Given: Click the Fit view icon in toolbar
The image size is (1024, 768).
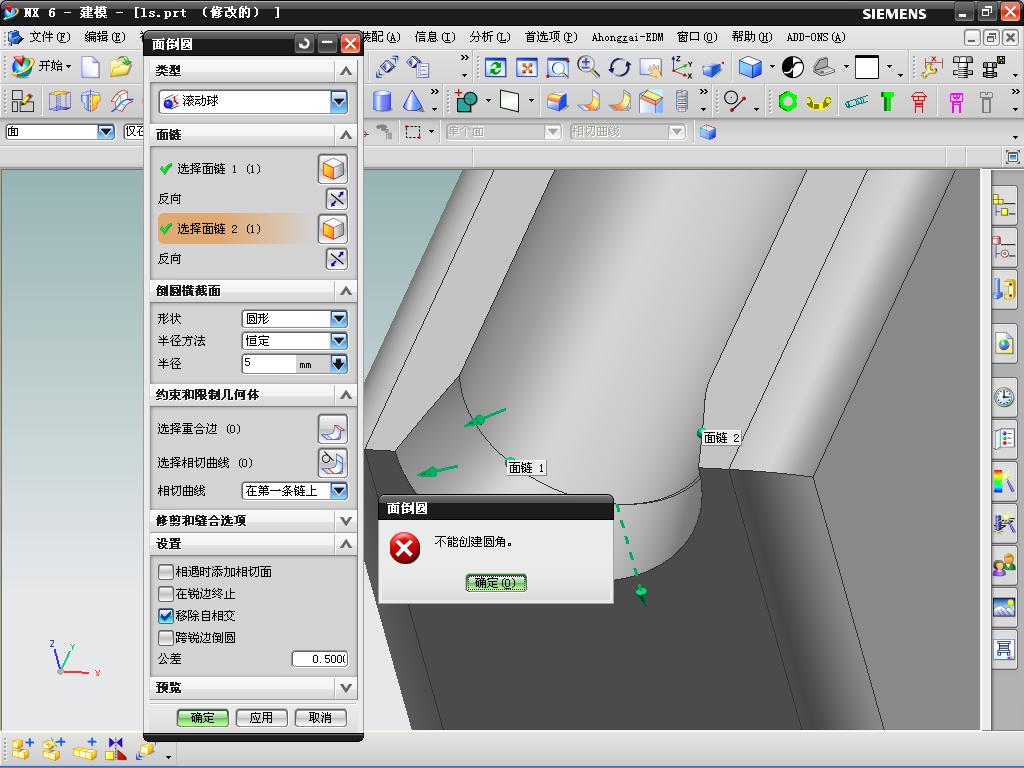Looking at the screenshot, I should [526, 67].
